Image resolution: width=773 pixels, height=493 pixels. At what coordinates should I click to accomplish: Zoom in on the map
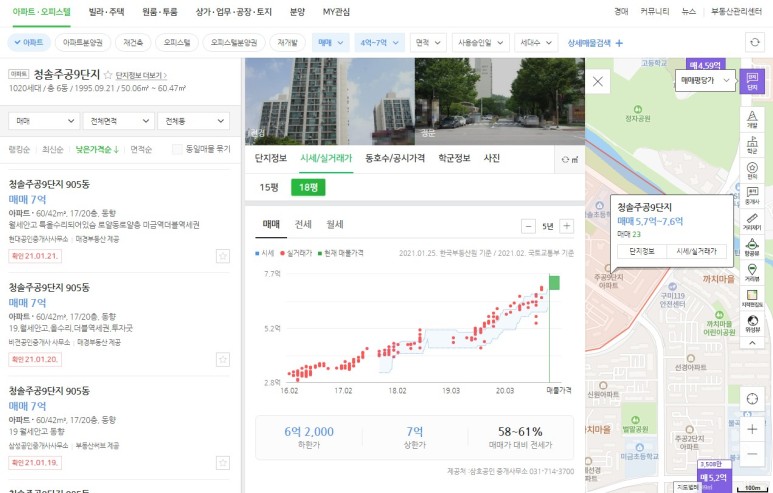752,429
